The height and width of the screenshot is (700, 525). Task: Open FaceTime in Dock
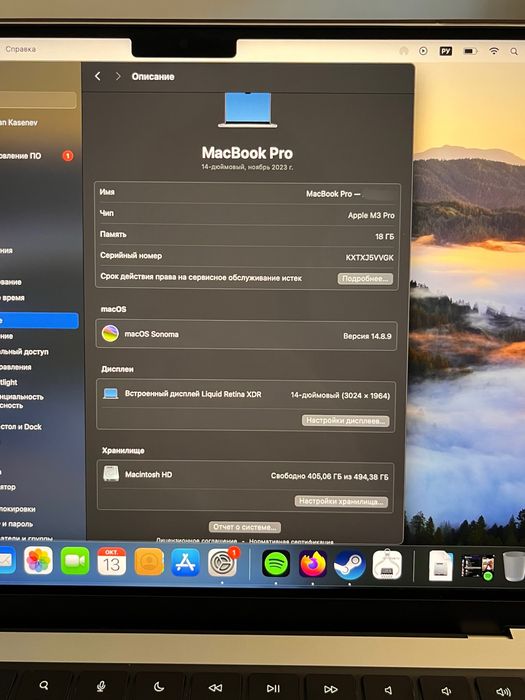point(75,561)
